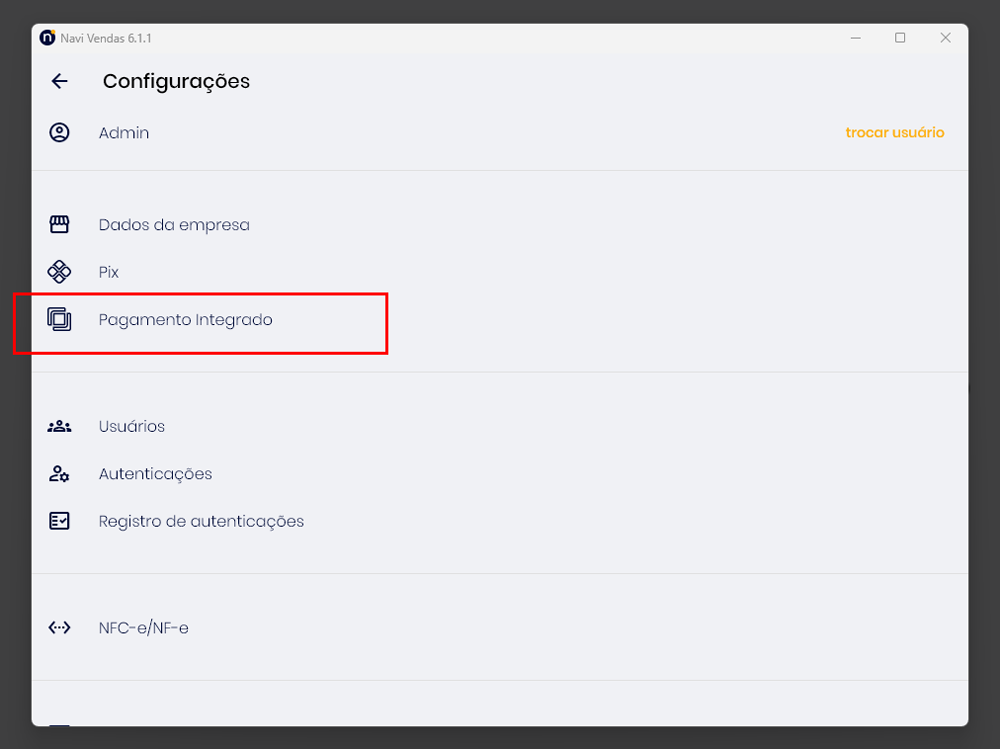
Task: Click the store icon for Dados da empresa
Action: pos(60,225)
